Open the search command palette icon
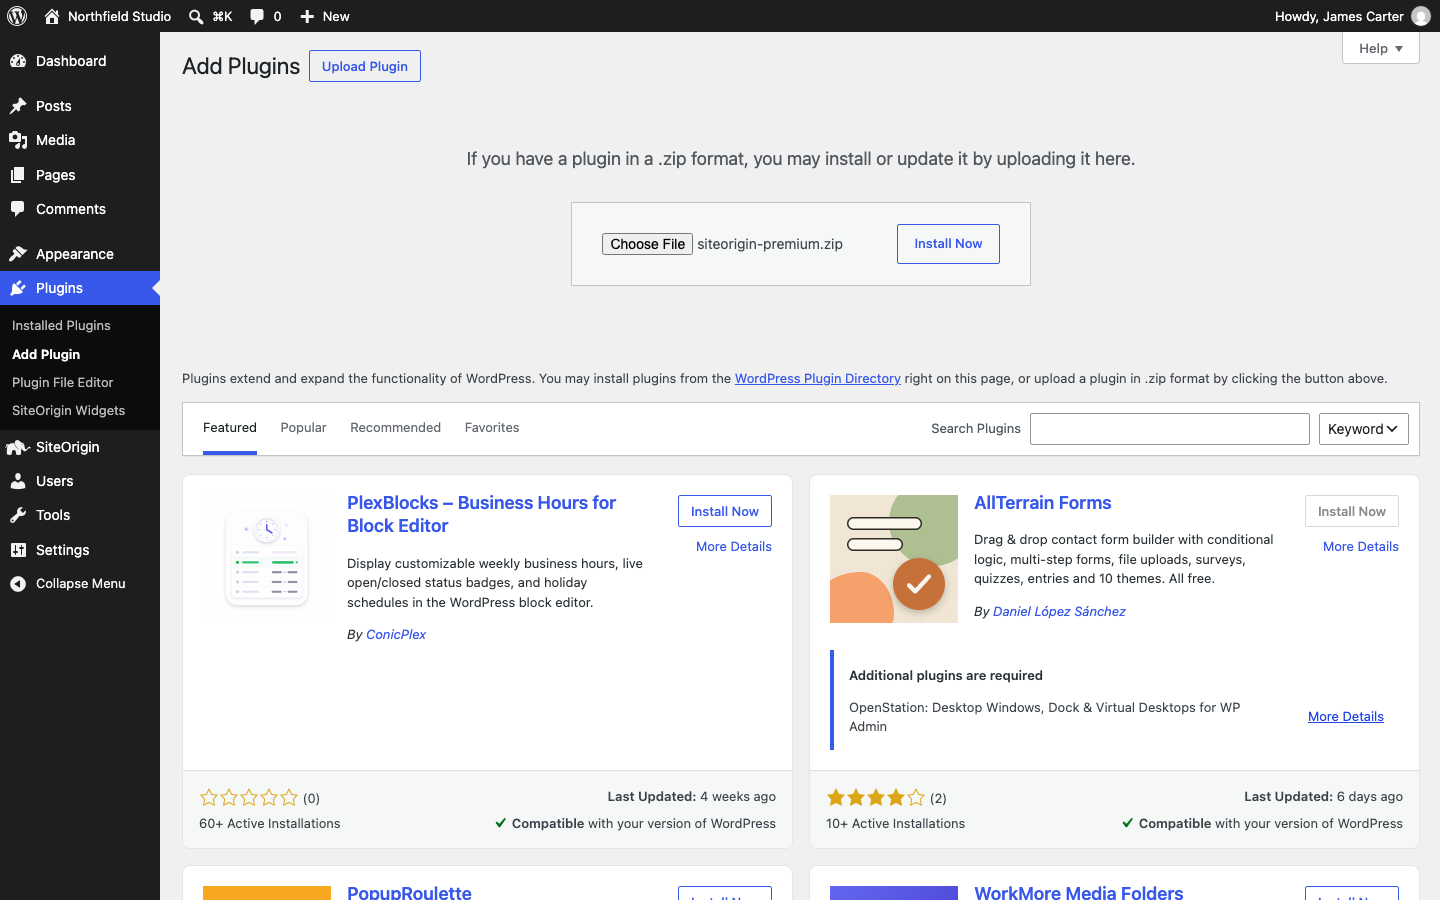 click(196, 16)
